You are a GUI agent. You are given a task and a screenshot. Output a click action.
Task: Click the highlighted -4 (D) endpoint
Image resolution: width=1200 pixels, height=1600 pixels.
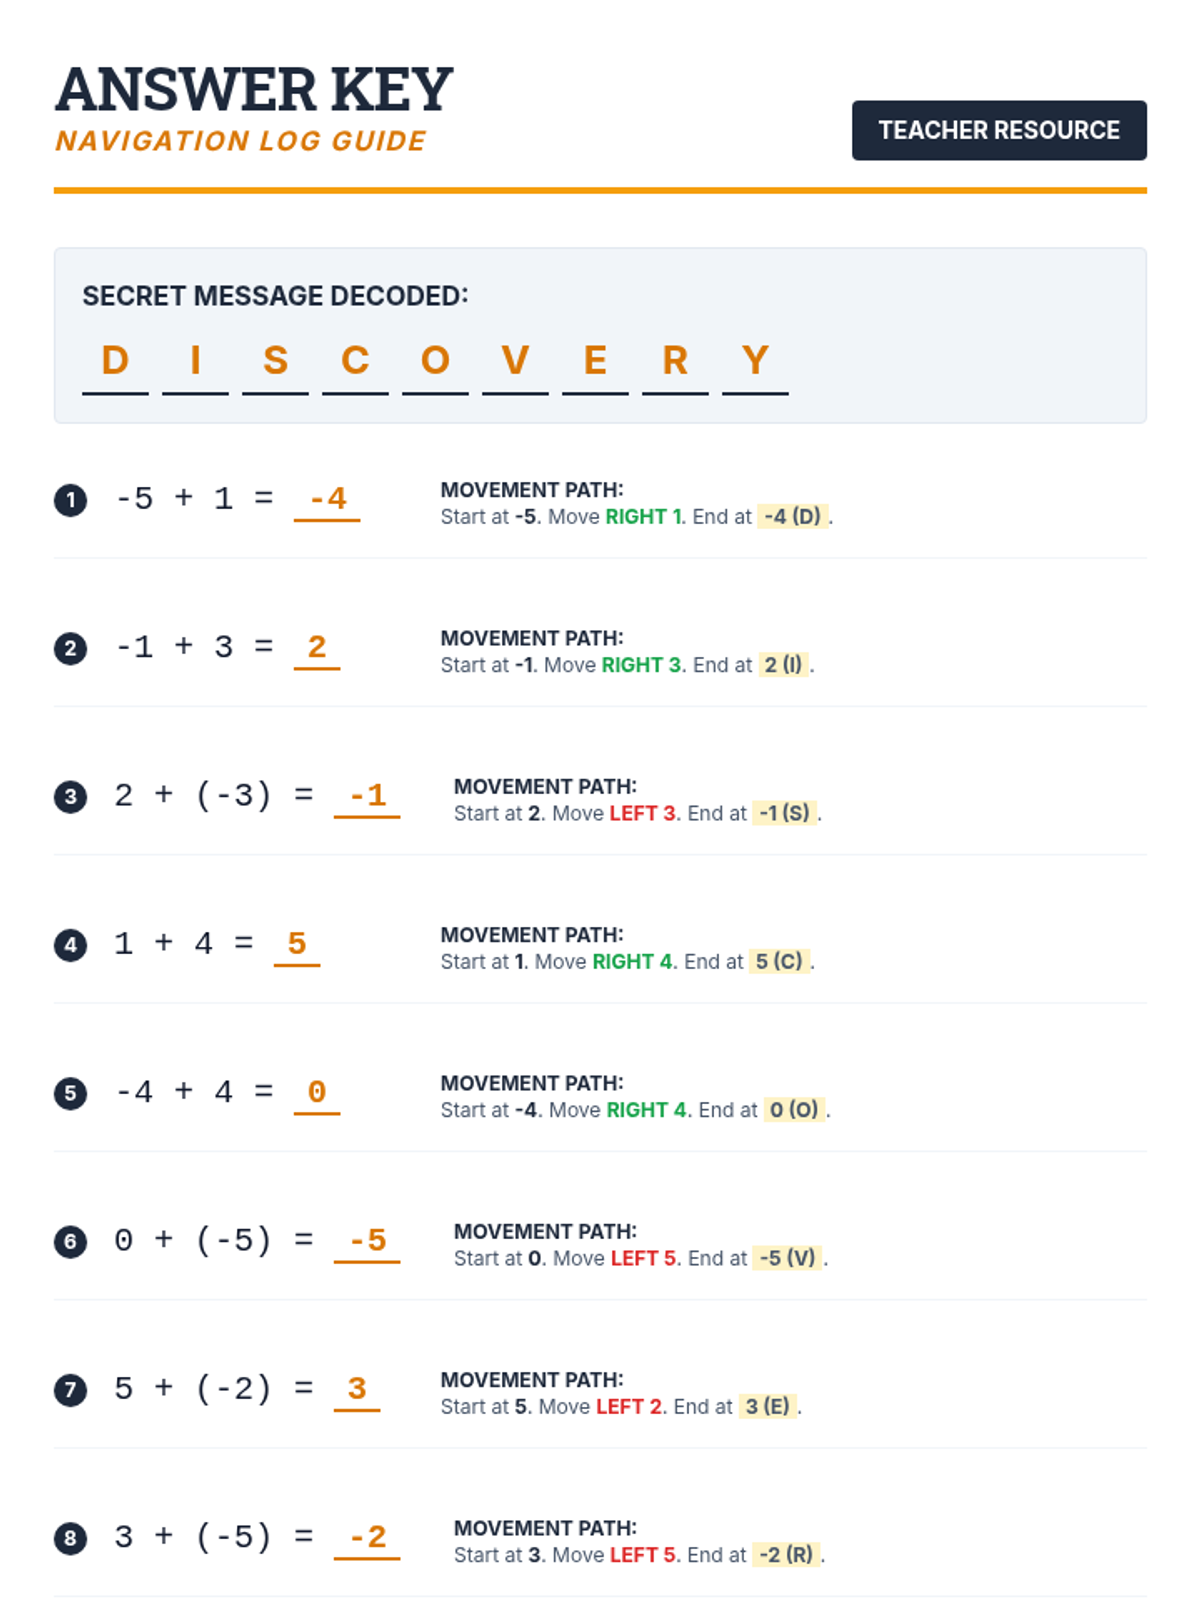(793, 517)
